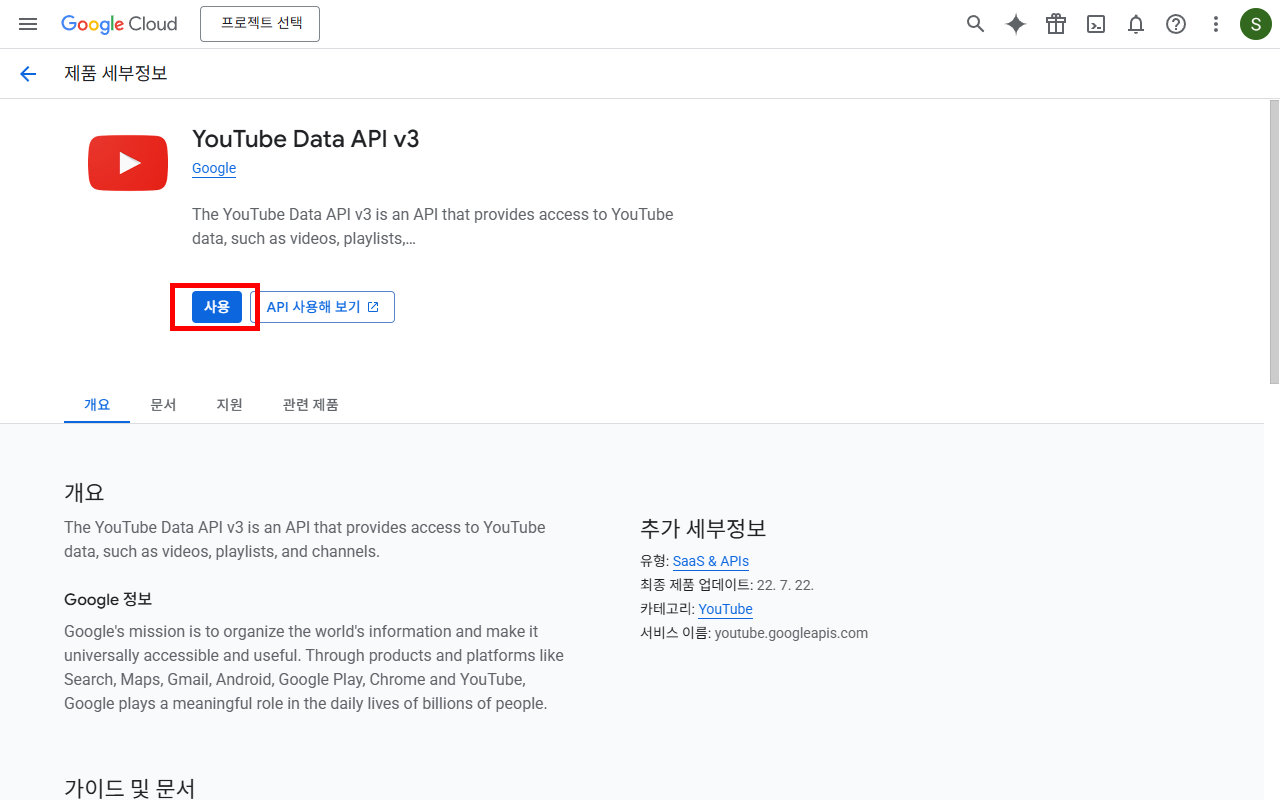Open the notifications bell
The width and height of the screenshot is (1280, 800).
coord(1136,24)
